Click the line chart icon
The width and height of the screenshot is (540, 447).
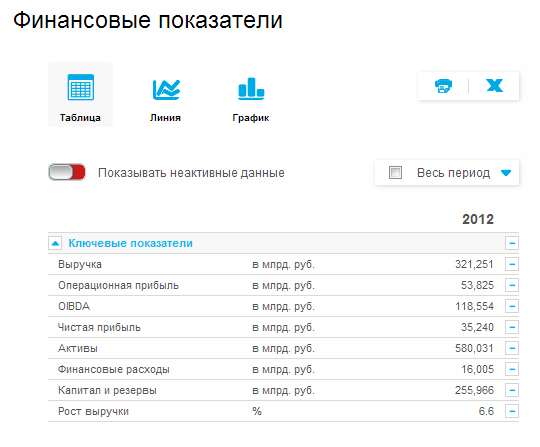coord(166,89)
